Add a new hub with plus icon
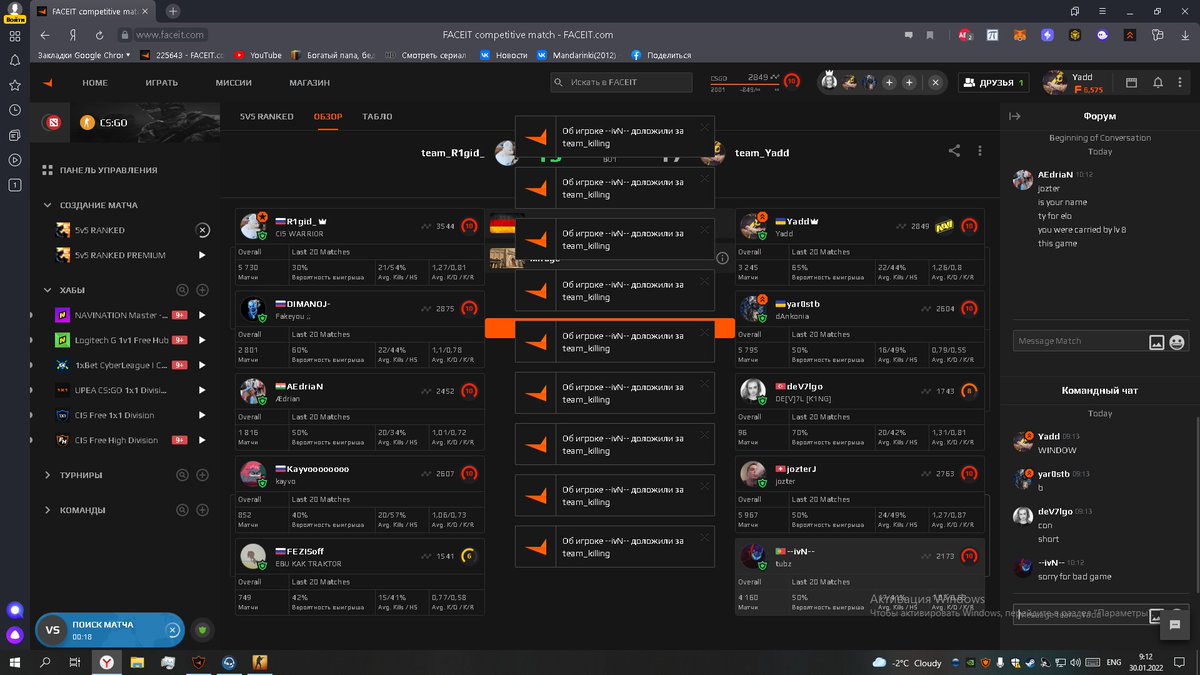Image resolution: width=1200 pixels, height=675 pixels. click(x=202, y=290)
